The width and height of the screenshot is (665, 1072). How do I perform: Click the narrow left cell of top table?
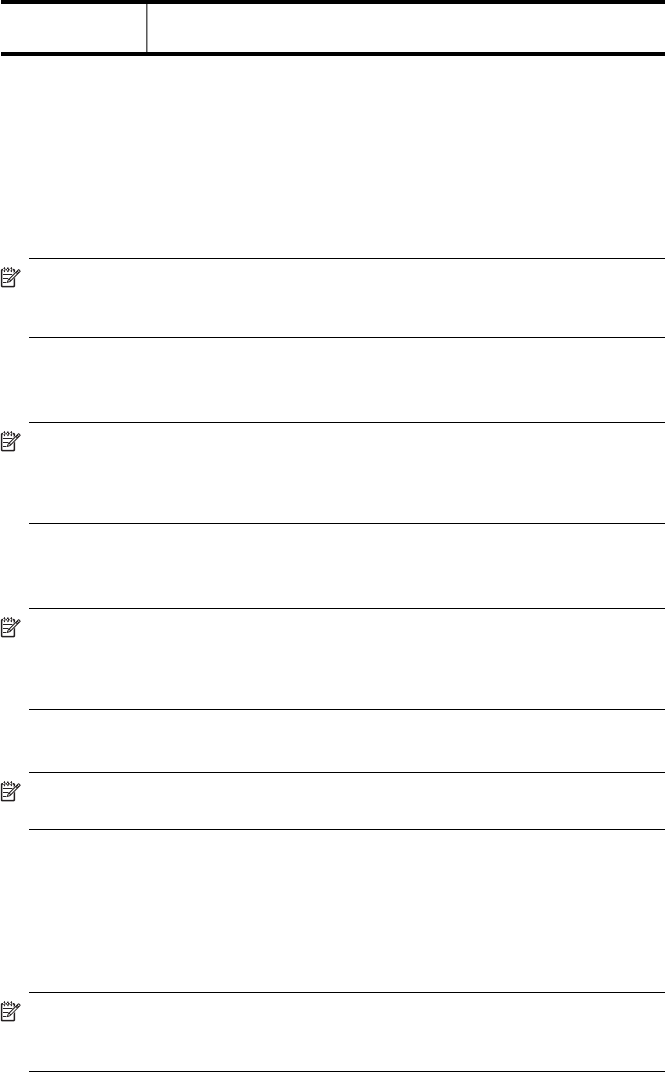[73, 28]
